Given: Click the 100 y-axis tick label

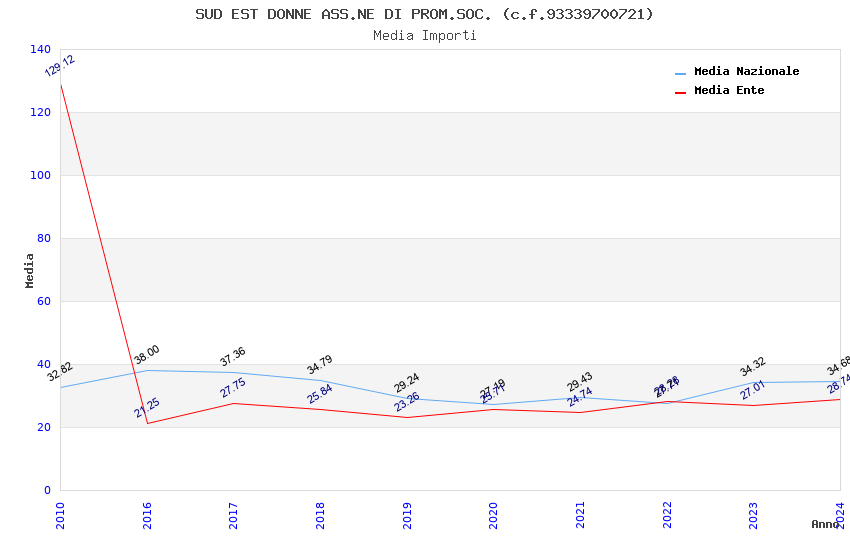Looking at the screenshot, I should (x=41, y=175).
